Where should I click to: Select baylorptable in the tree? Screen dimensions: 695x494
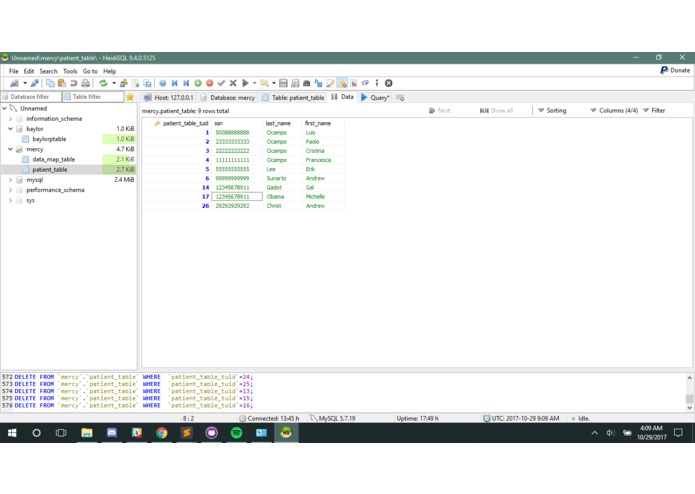click(49, 139)
